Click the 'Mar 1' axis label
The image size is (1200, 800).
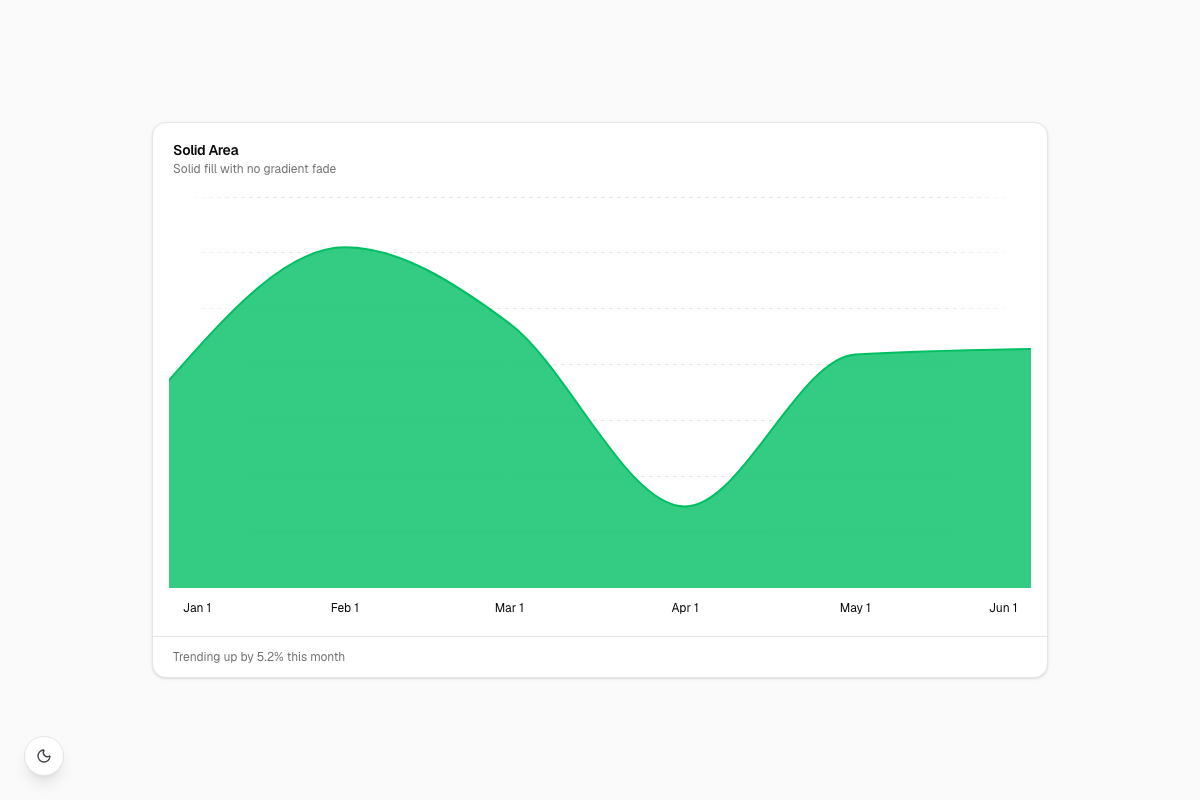(509, 608)
